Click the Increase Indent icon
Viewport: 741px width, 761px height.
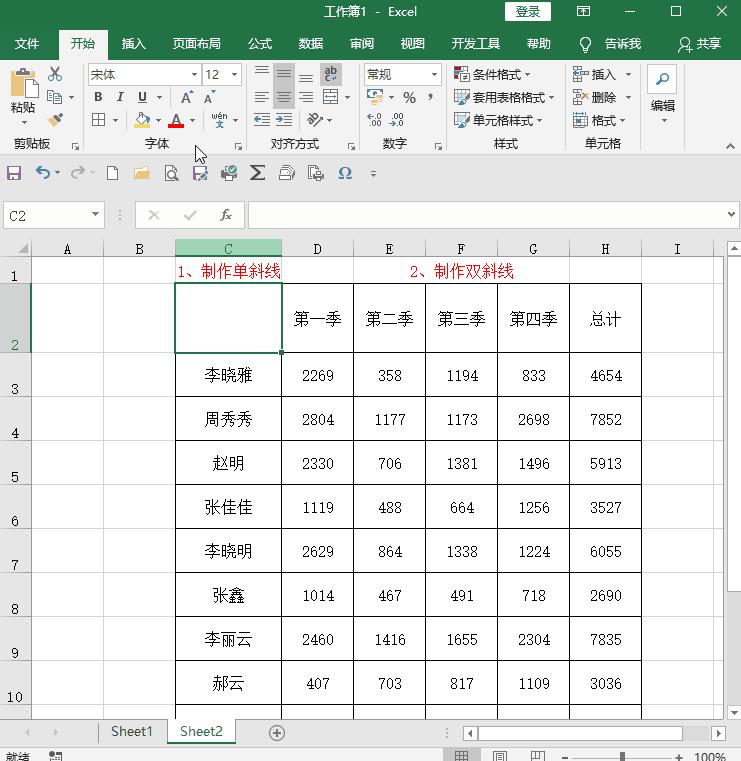click(x=284, y=119)
